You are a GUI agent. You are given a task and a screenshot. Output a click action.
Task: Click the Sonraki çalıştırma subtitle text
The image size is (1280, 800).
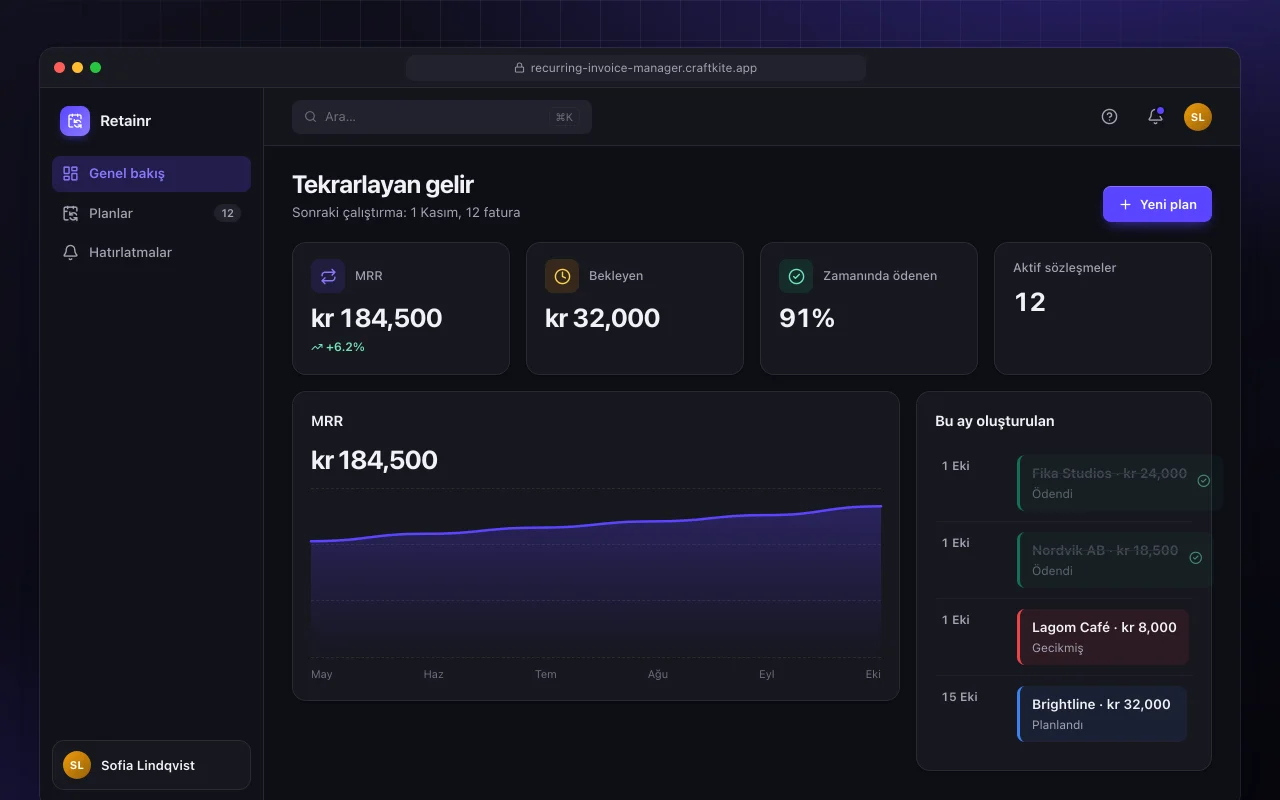click(x=406, y=212)
